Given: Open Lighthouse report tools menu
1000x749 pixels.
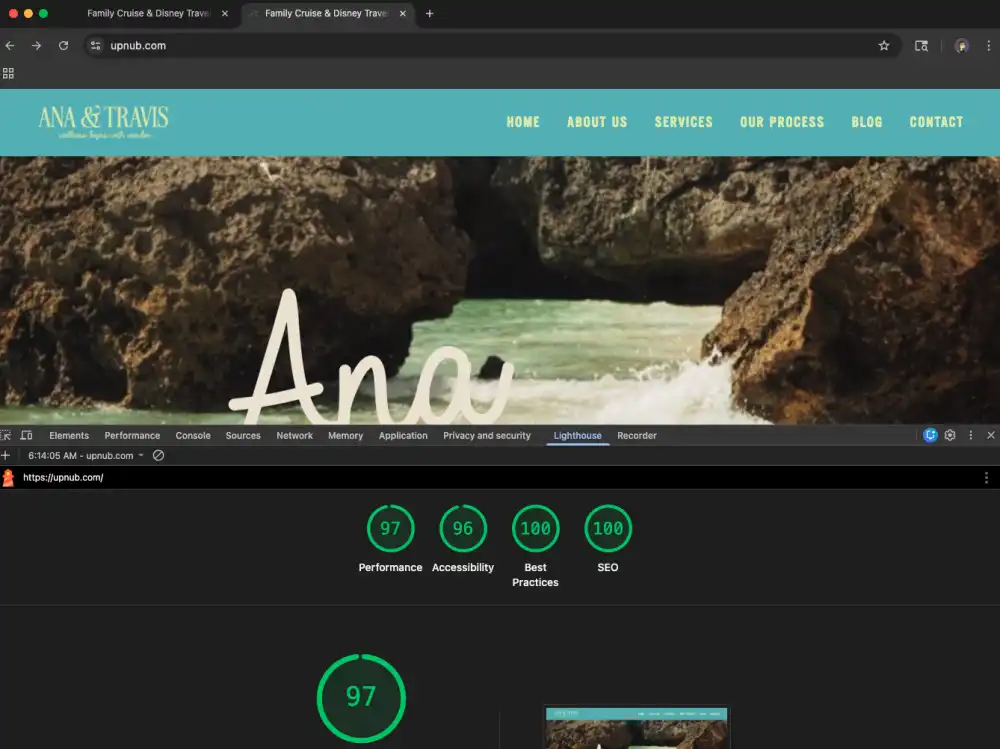Looking at the screenshot, I should coord(986,478).
